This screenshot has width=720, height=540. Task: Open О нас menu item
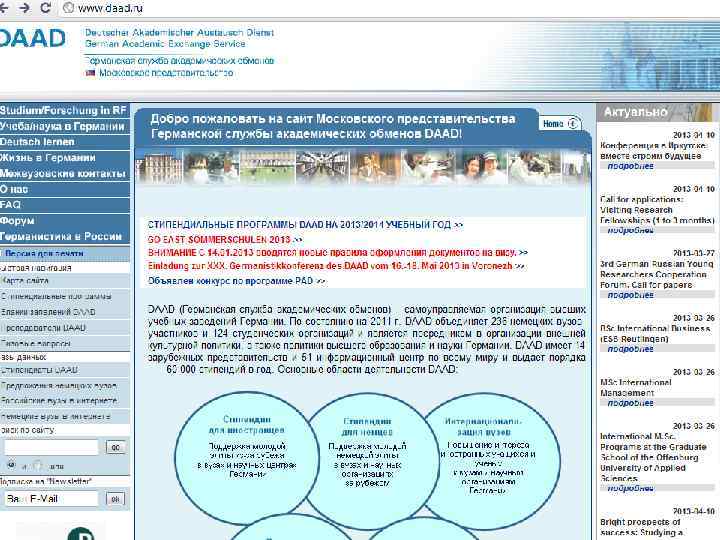click(x=64, y=189)
